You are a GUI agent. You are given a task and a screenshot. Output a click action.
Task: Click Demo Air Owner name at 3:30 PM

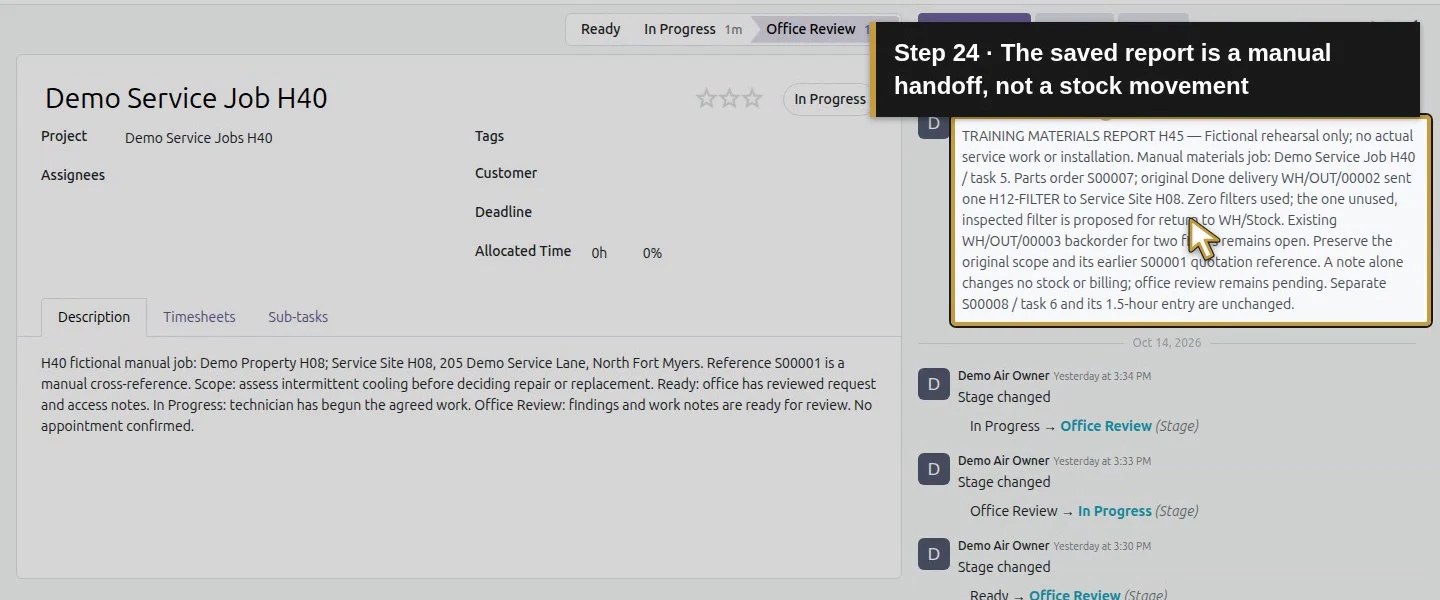pyautogui.click(x=1003, y=546)
